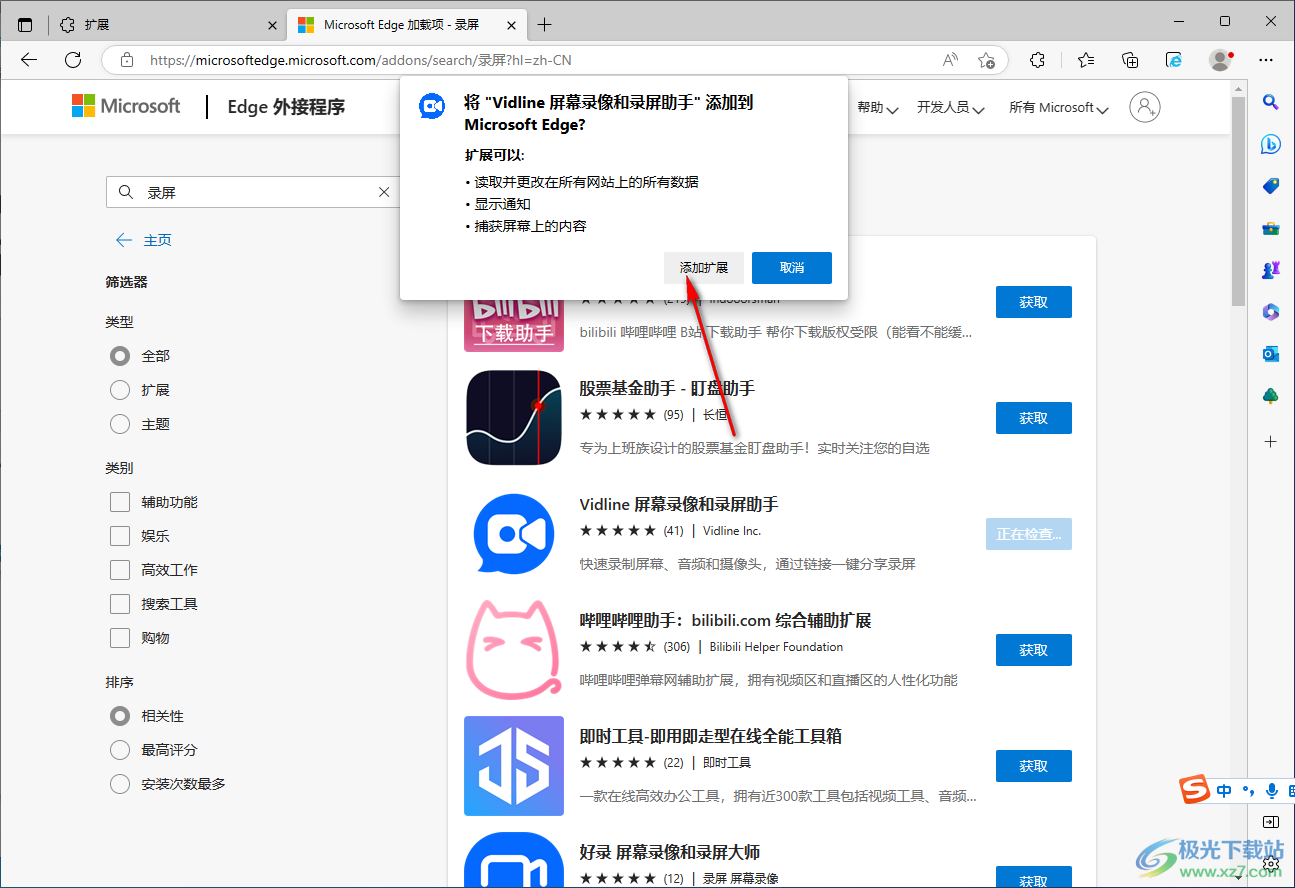Open the Edge settings and more menu

click(x=1266, y=60)
